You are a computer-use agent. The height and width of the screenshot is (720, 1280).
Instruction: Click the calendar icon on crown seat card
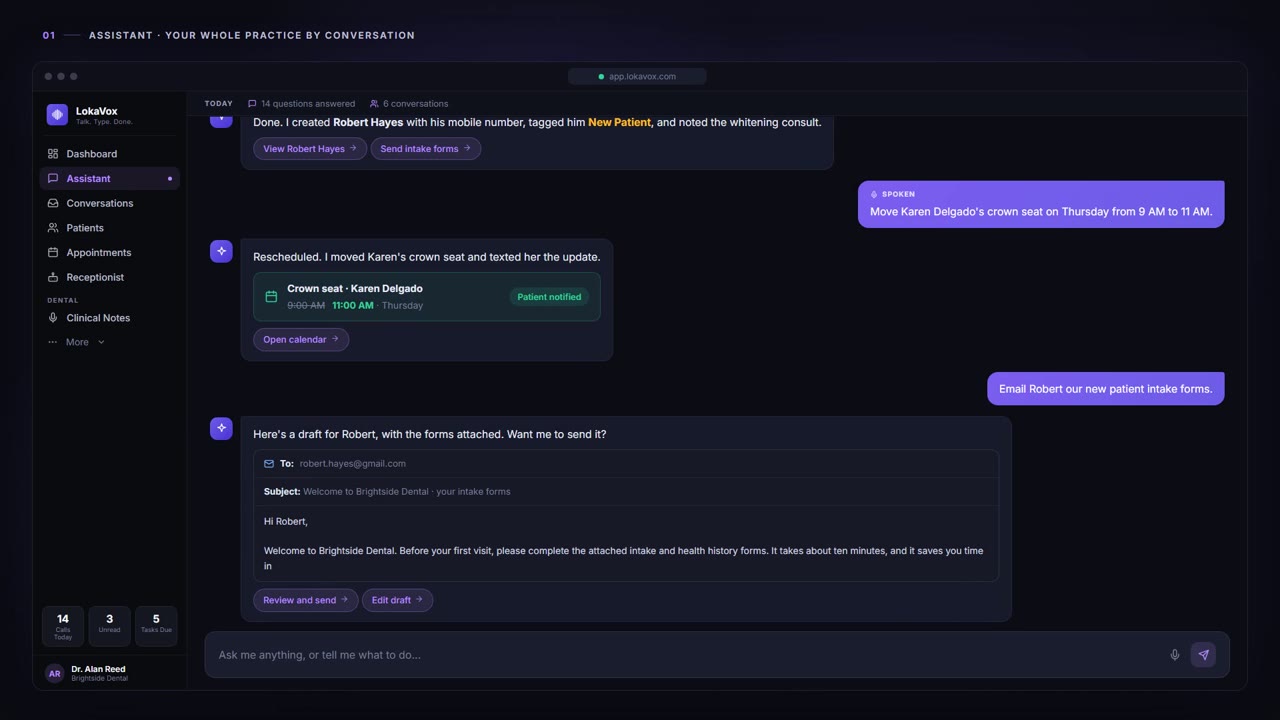271,297
